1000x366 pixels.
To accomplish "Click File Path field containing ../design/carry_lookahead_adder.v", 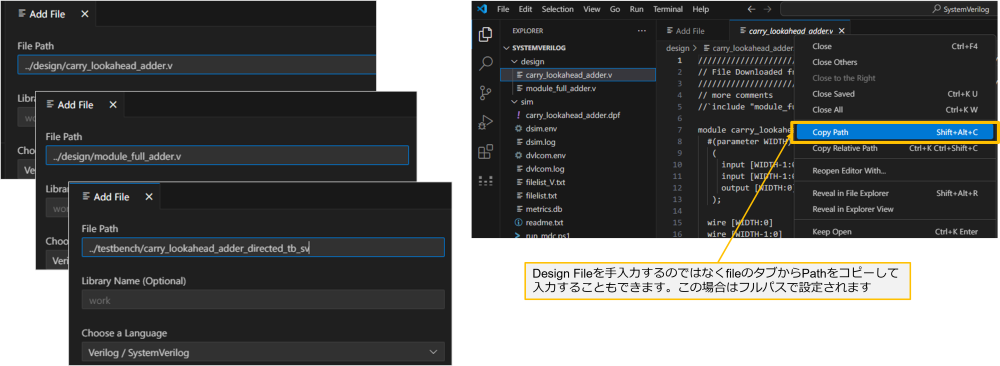I will tap(197, 65).
